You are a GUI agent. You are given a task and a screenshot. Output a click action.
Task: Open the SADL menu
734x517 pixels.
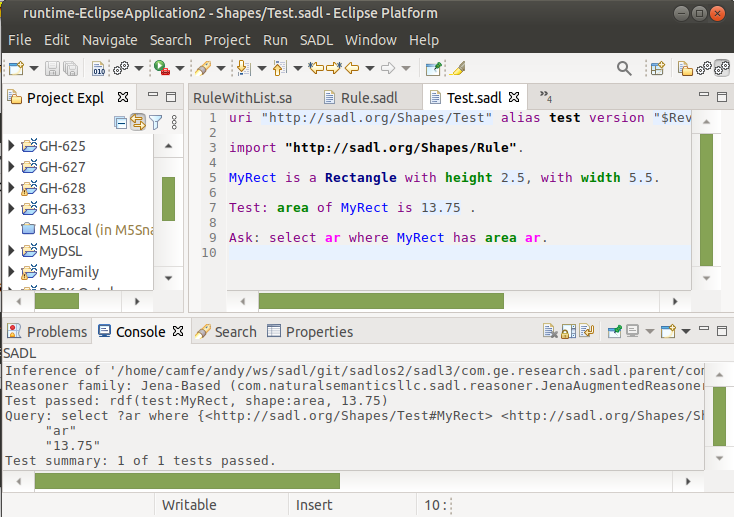point(316,40)
